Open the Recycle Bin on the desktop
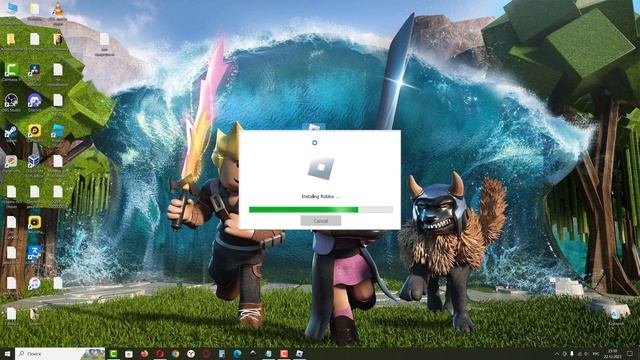The image size is (640, 360). tap(615, 313)
